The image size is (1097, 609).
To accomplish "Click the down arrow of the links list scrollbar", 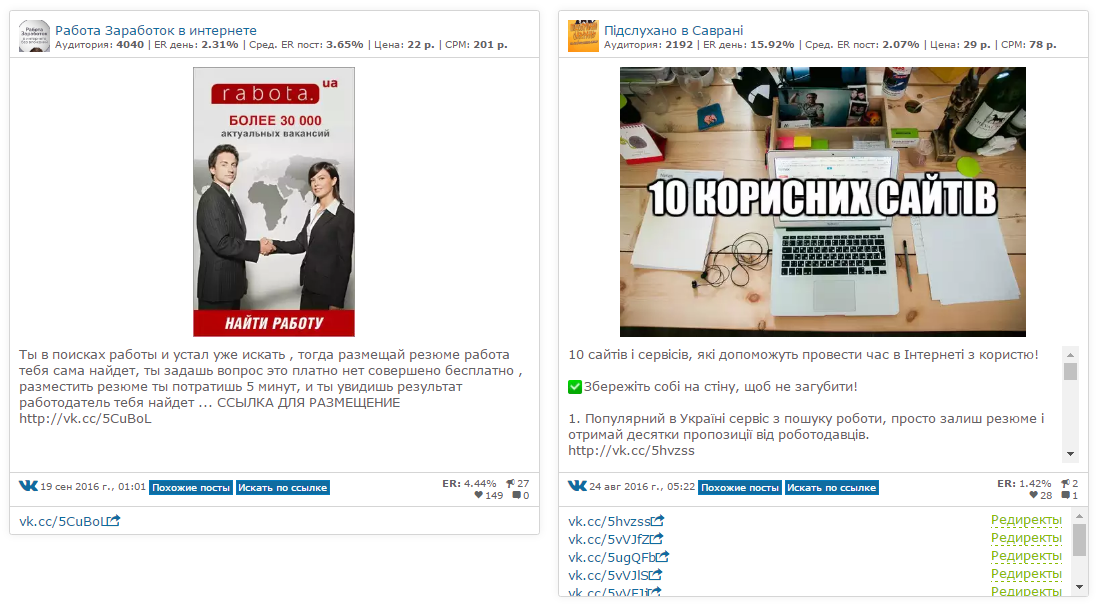I will [1080, 587].
